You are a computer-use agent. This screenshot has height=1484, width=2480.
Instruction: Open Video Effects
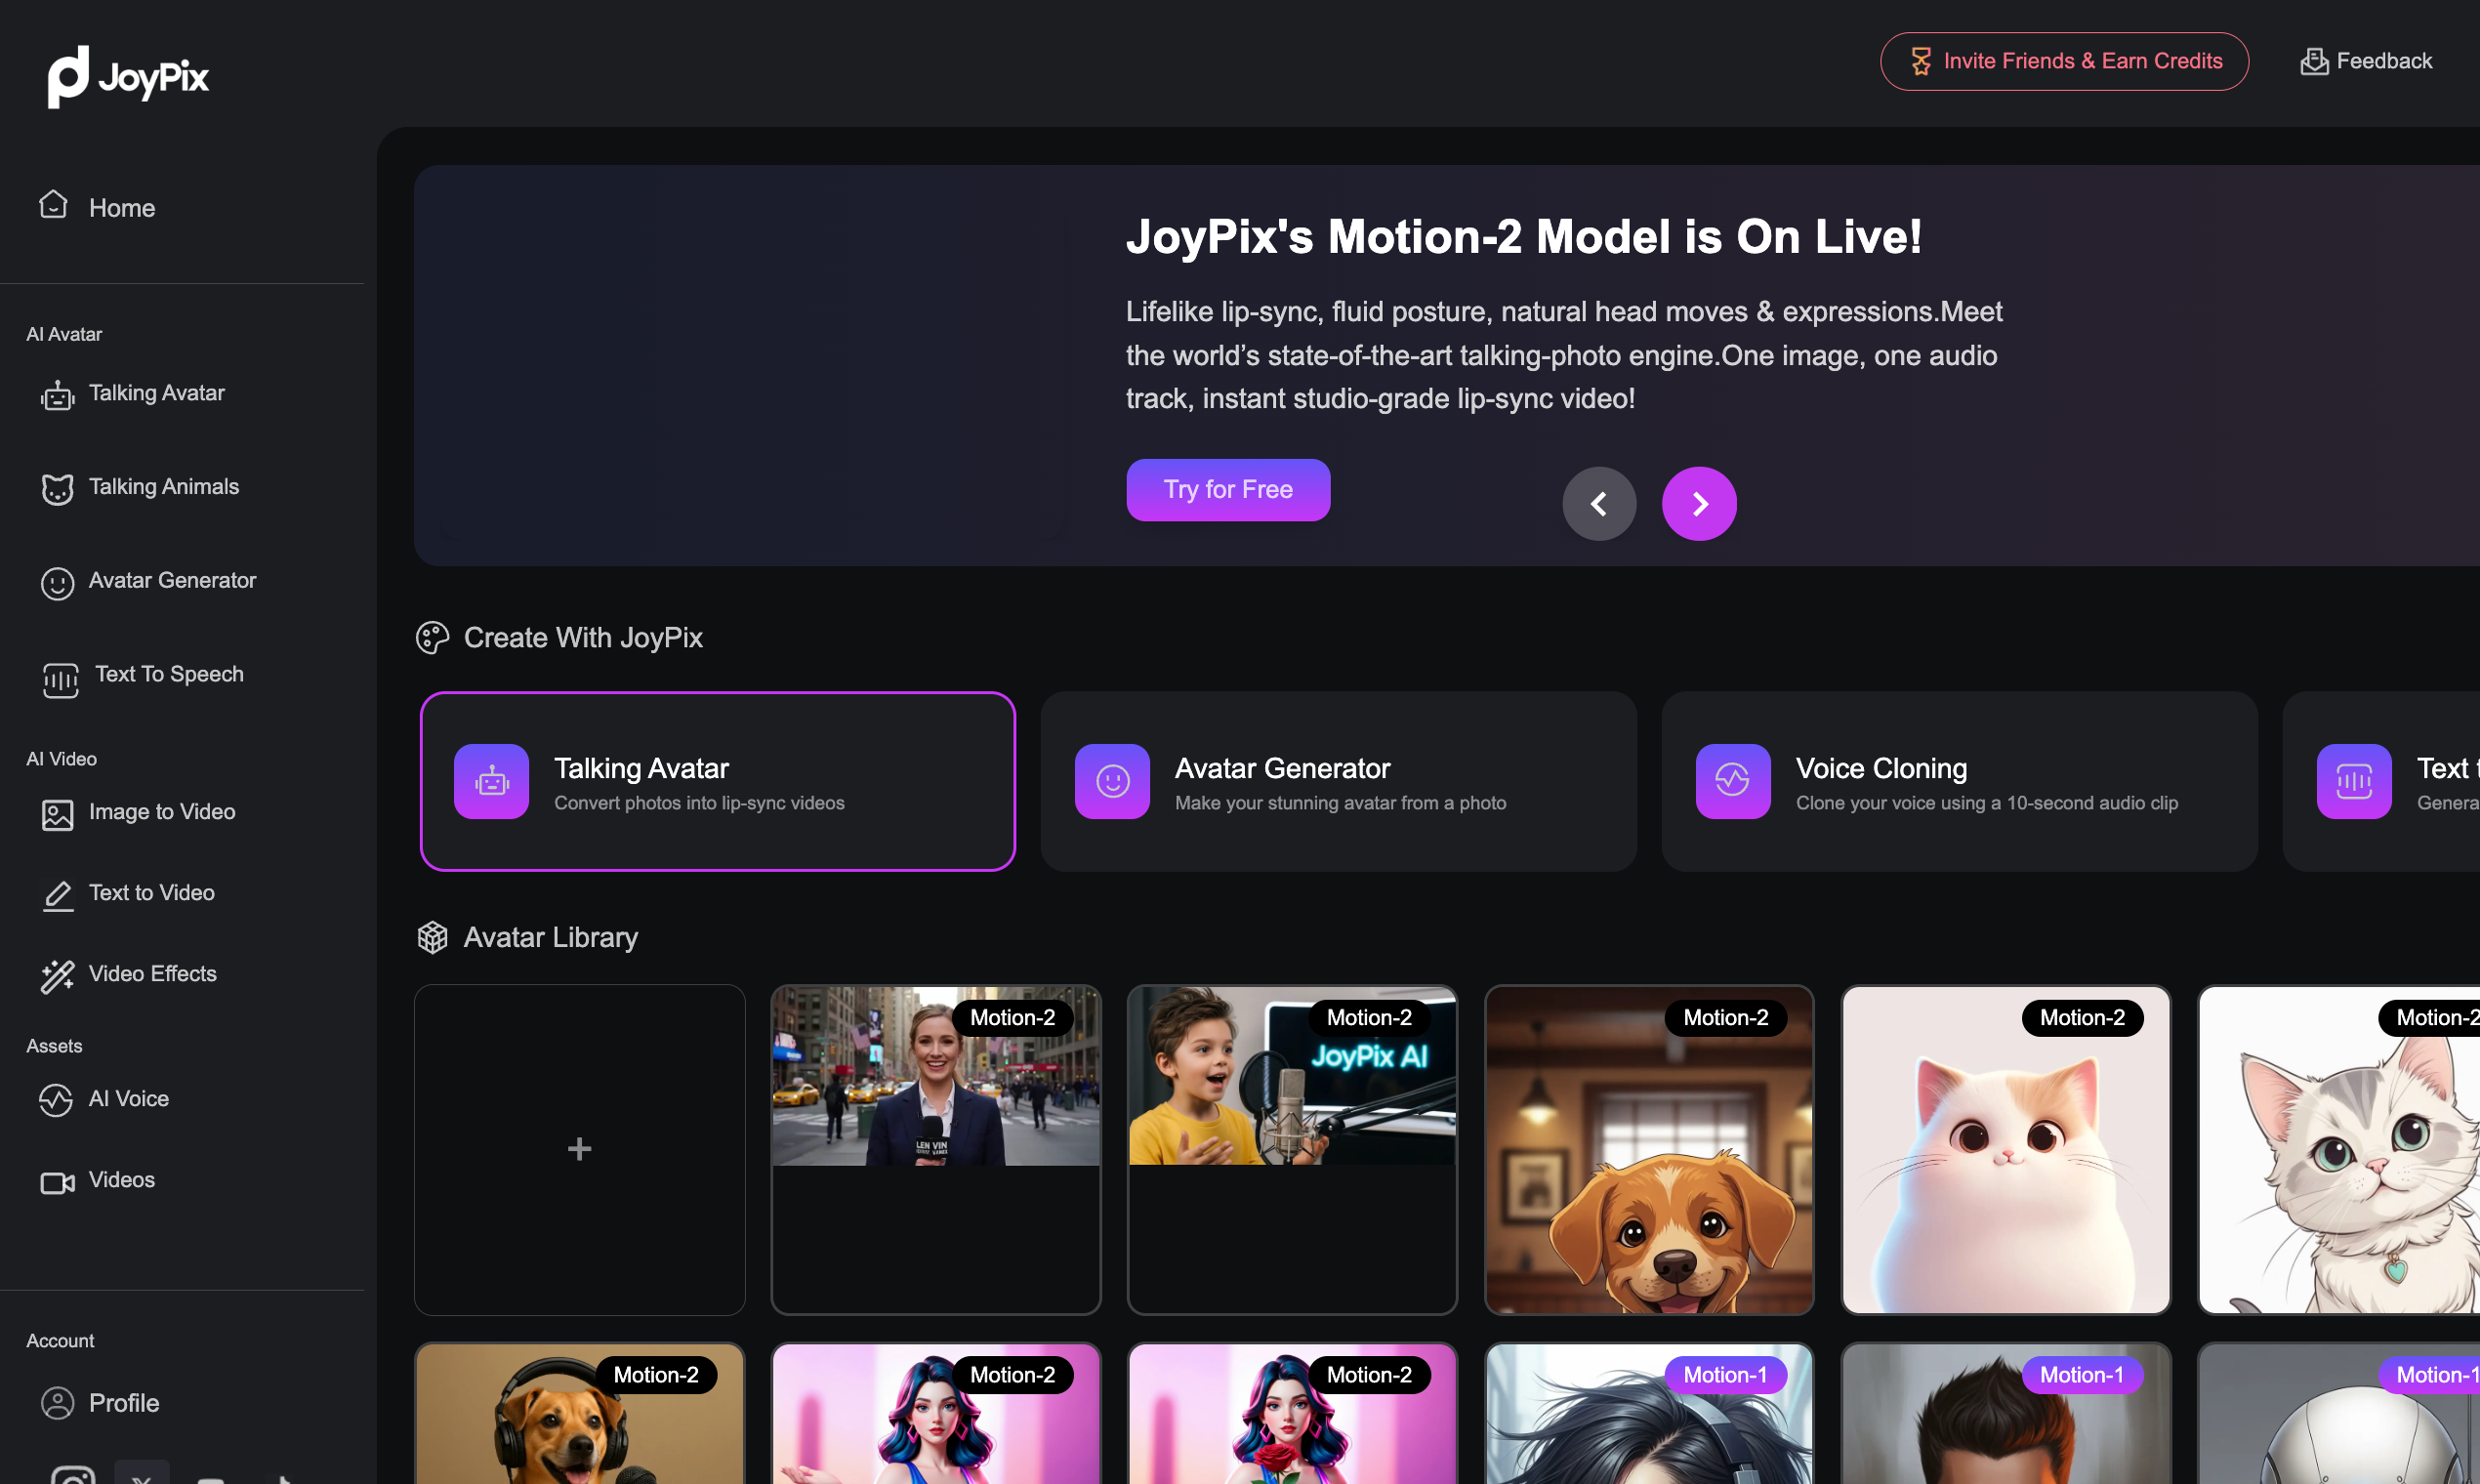[x=152, y=973]
